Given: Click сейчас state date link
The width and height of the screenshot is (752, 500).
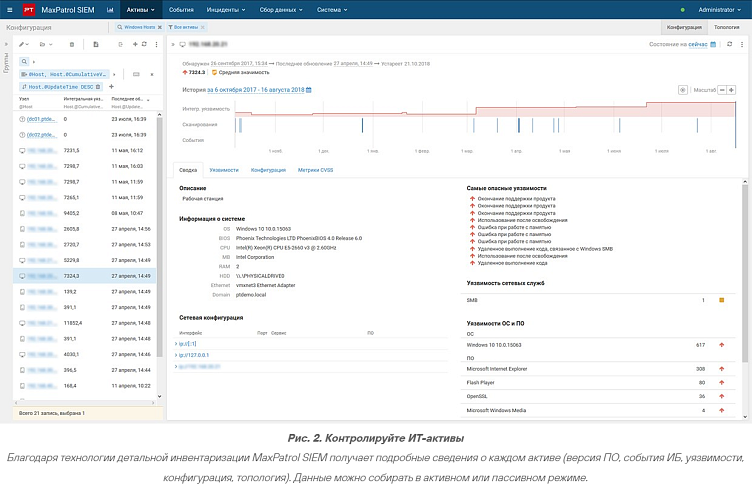Looking at the screenshot, I should point(698,44).
